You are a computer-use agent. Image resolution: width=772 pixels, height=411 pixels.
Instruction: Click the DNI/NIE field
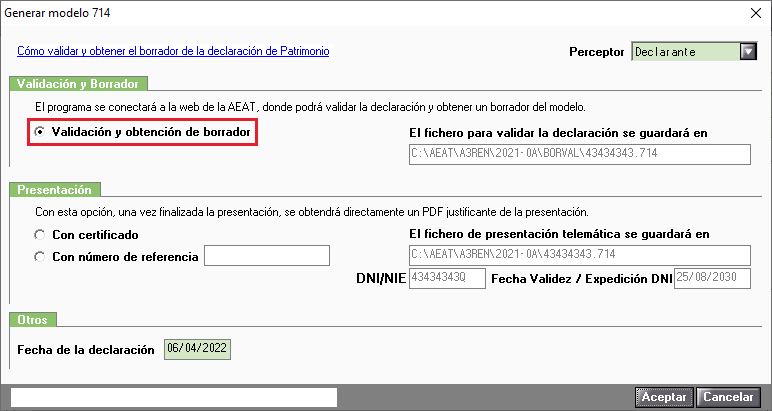447,278
